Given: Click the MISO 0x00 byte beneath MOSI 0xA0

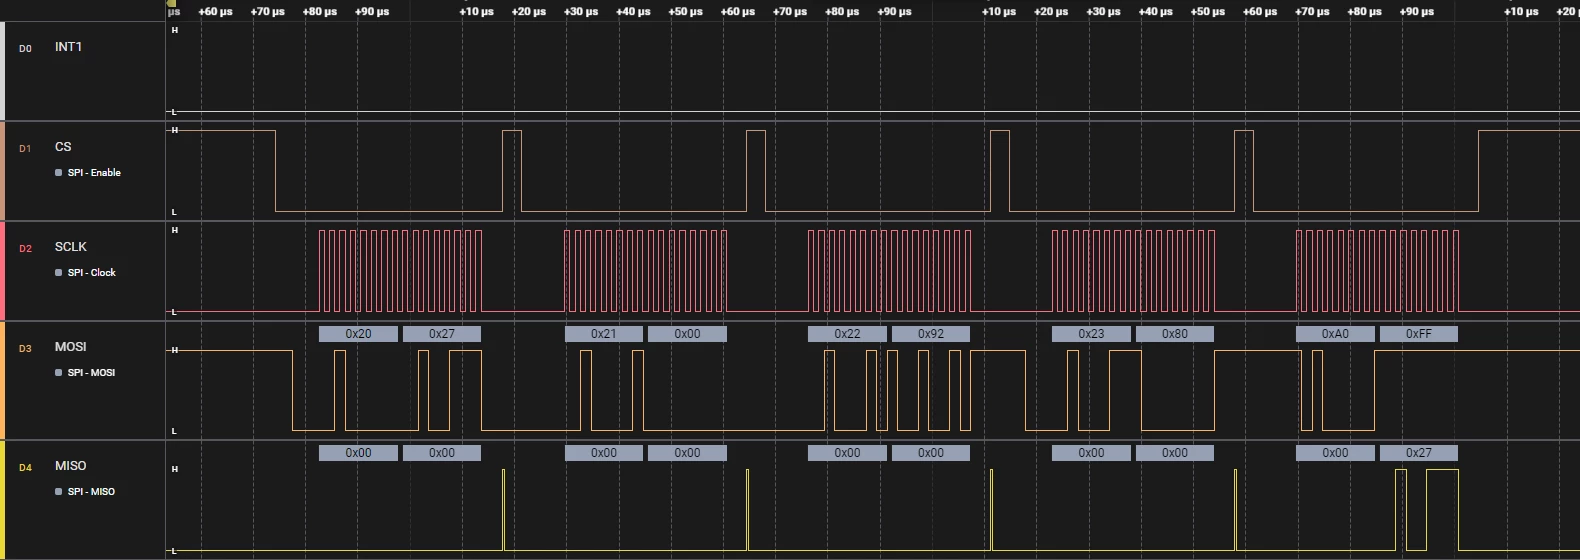Looking at the screenshot, I should pyautogui.click(x=1335, y=453).
